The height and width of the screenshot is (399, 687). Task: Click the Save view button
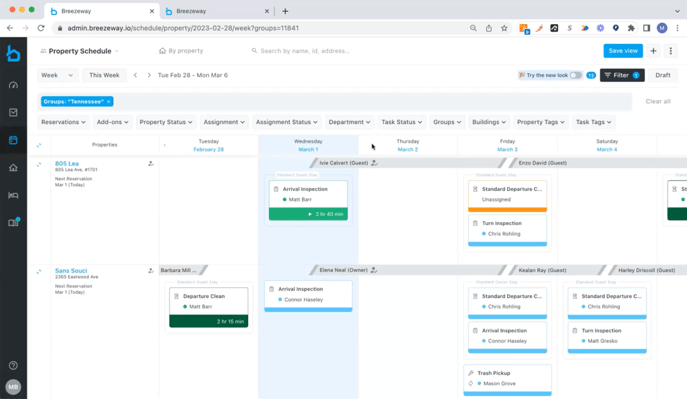click(x=623, y=51)
